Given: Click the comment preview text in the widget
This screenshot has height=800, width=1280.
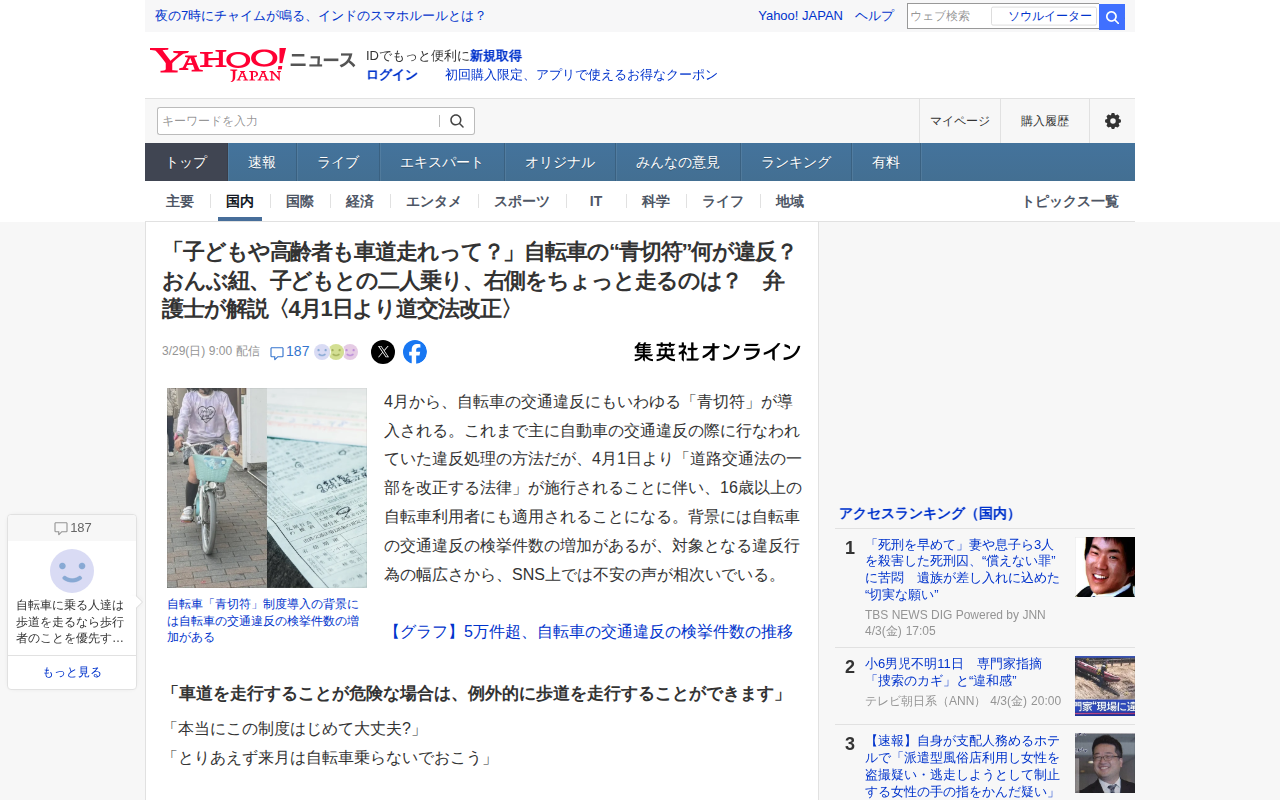Looking at the screenshot, I should point(70,621).
